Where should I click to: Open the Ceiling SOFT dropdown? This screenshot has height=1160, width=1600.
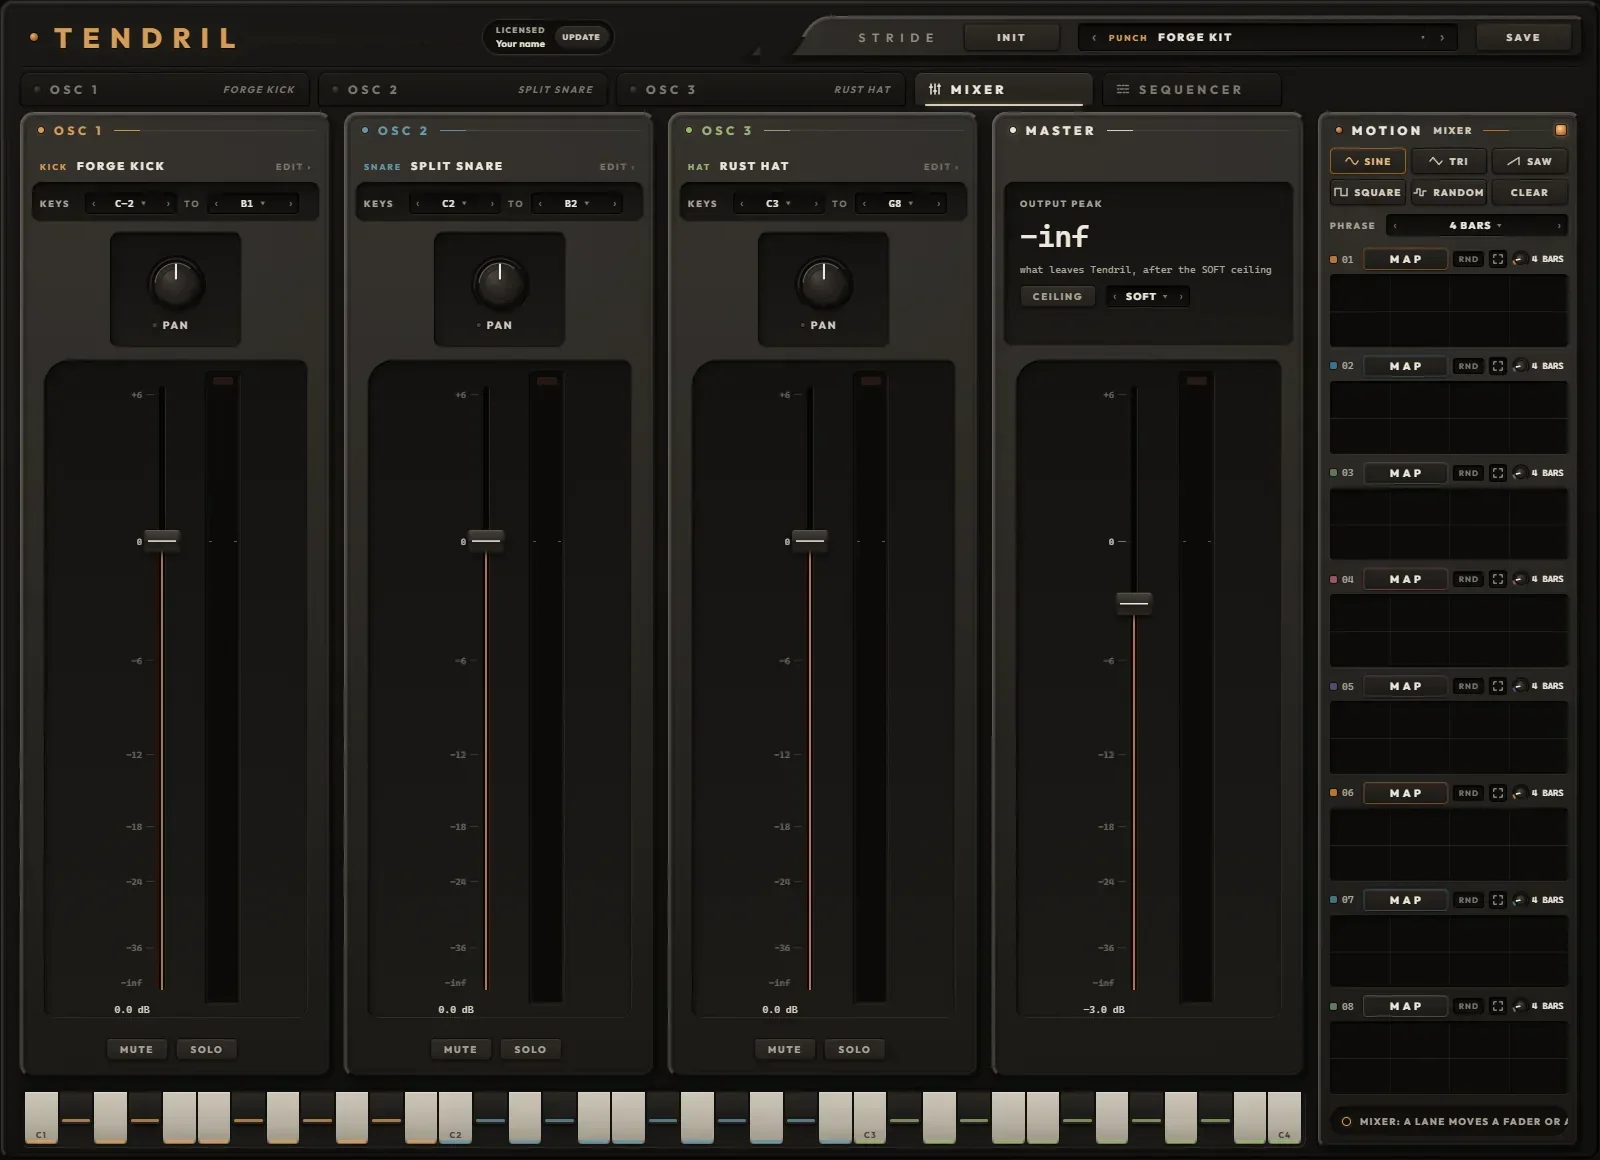tap(1146, 296)
